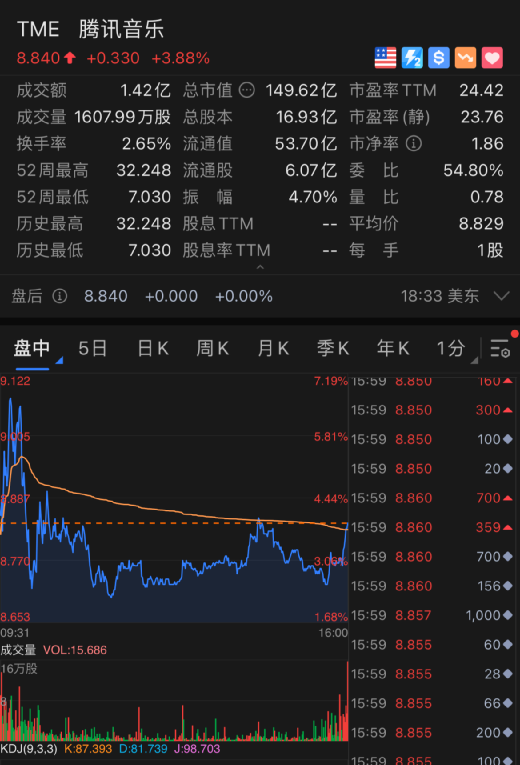Tap the TME 腾讯音乐 stock title
The height and width of the screenshot is (765, 520).
(91, 29)
